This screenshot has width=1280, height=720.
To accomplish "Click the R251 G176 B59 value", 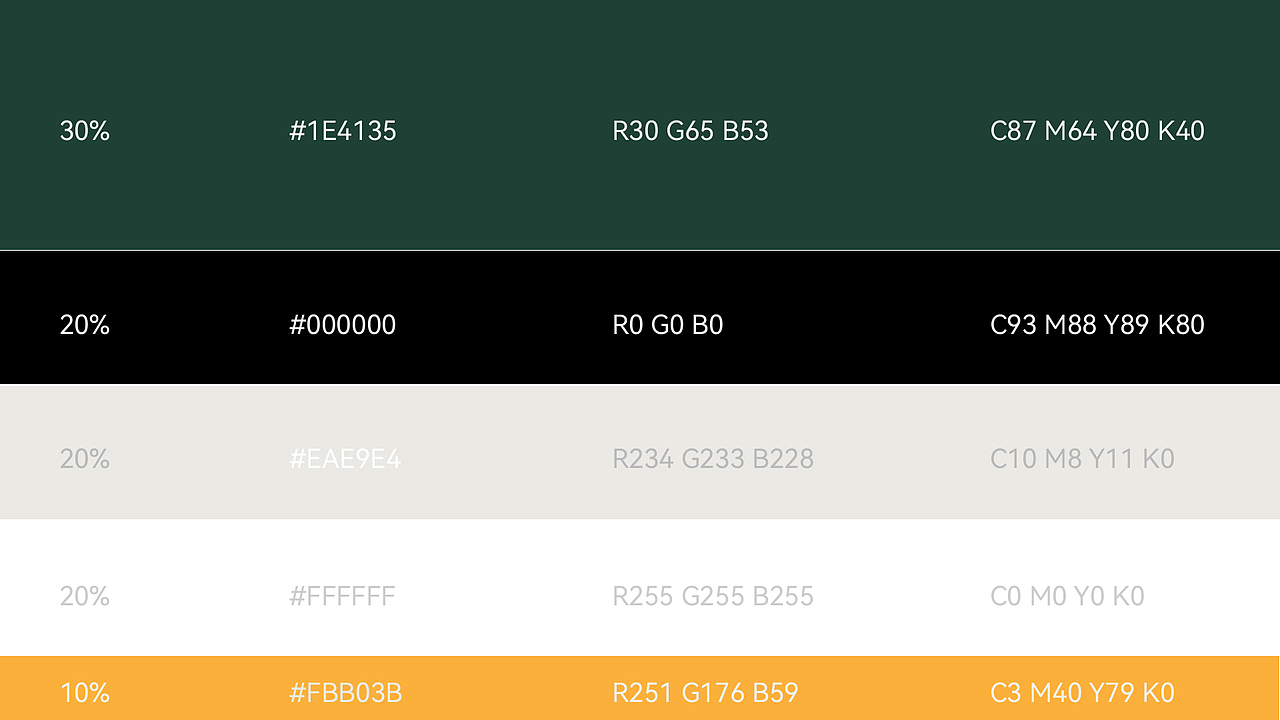I will click(x=705, y=693).
